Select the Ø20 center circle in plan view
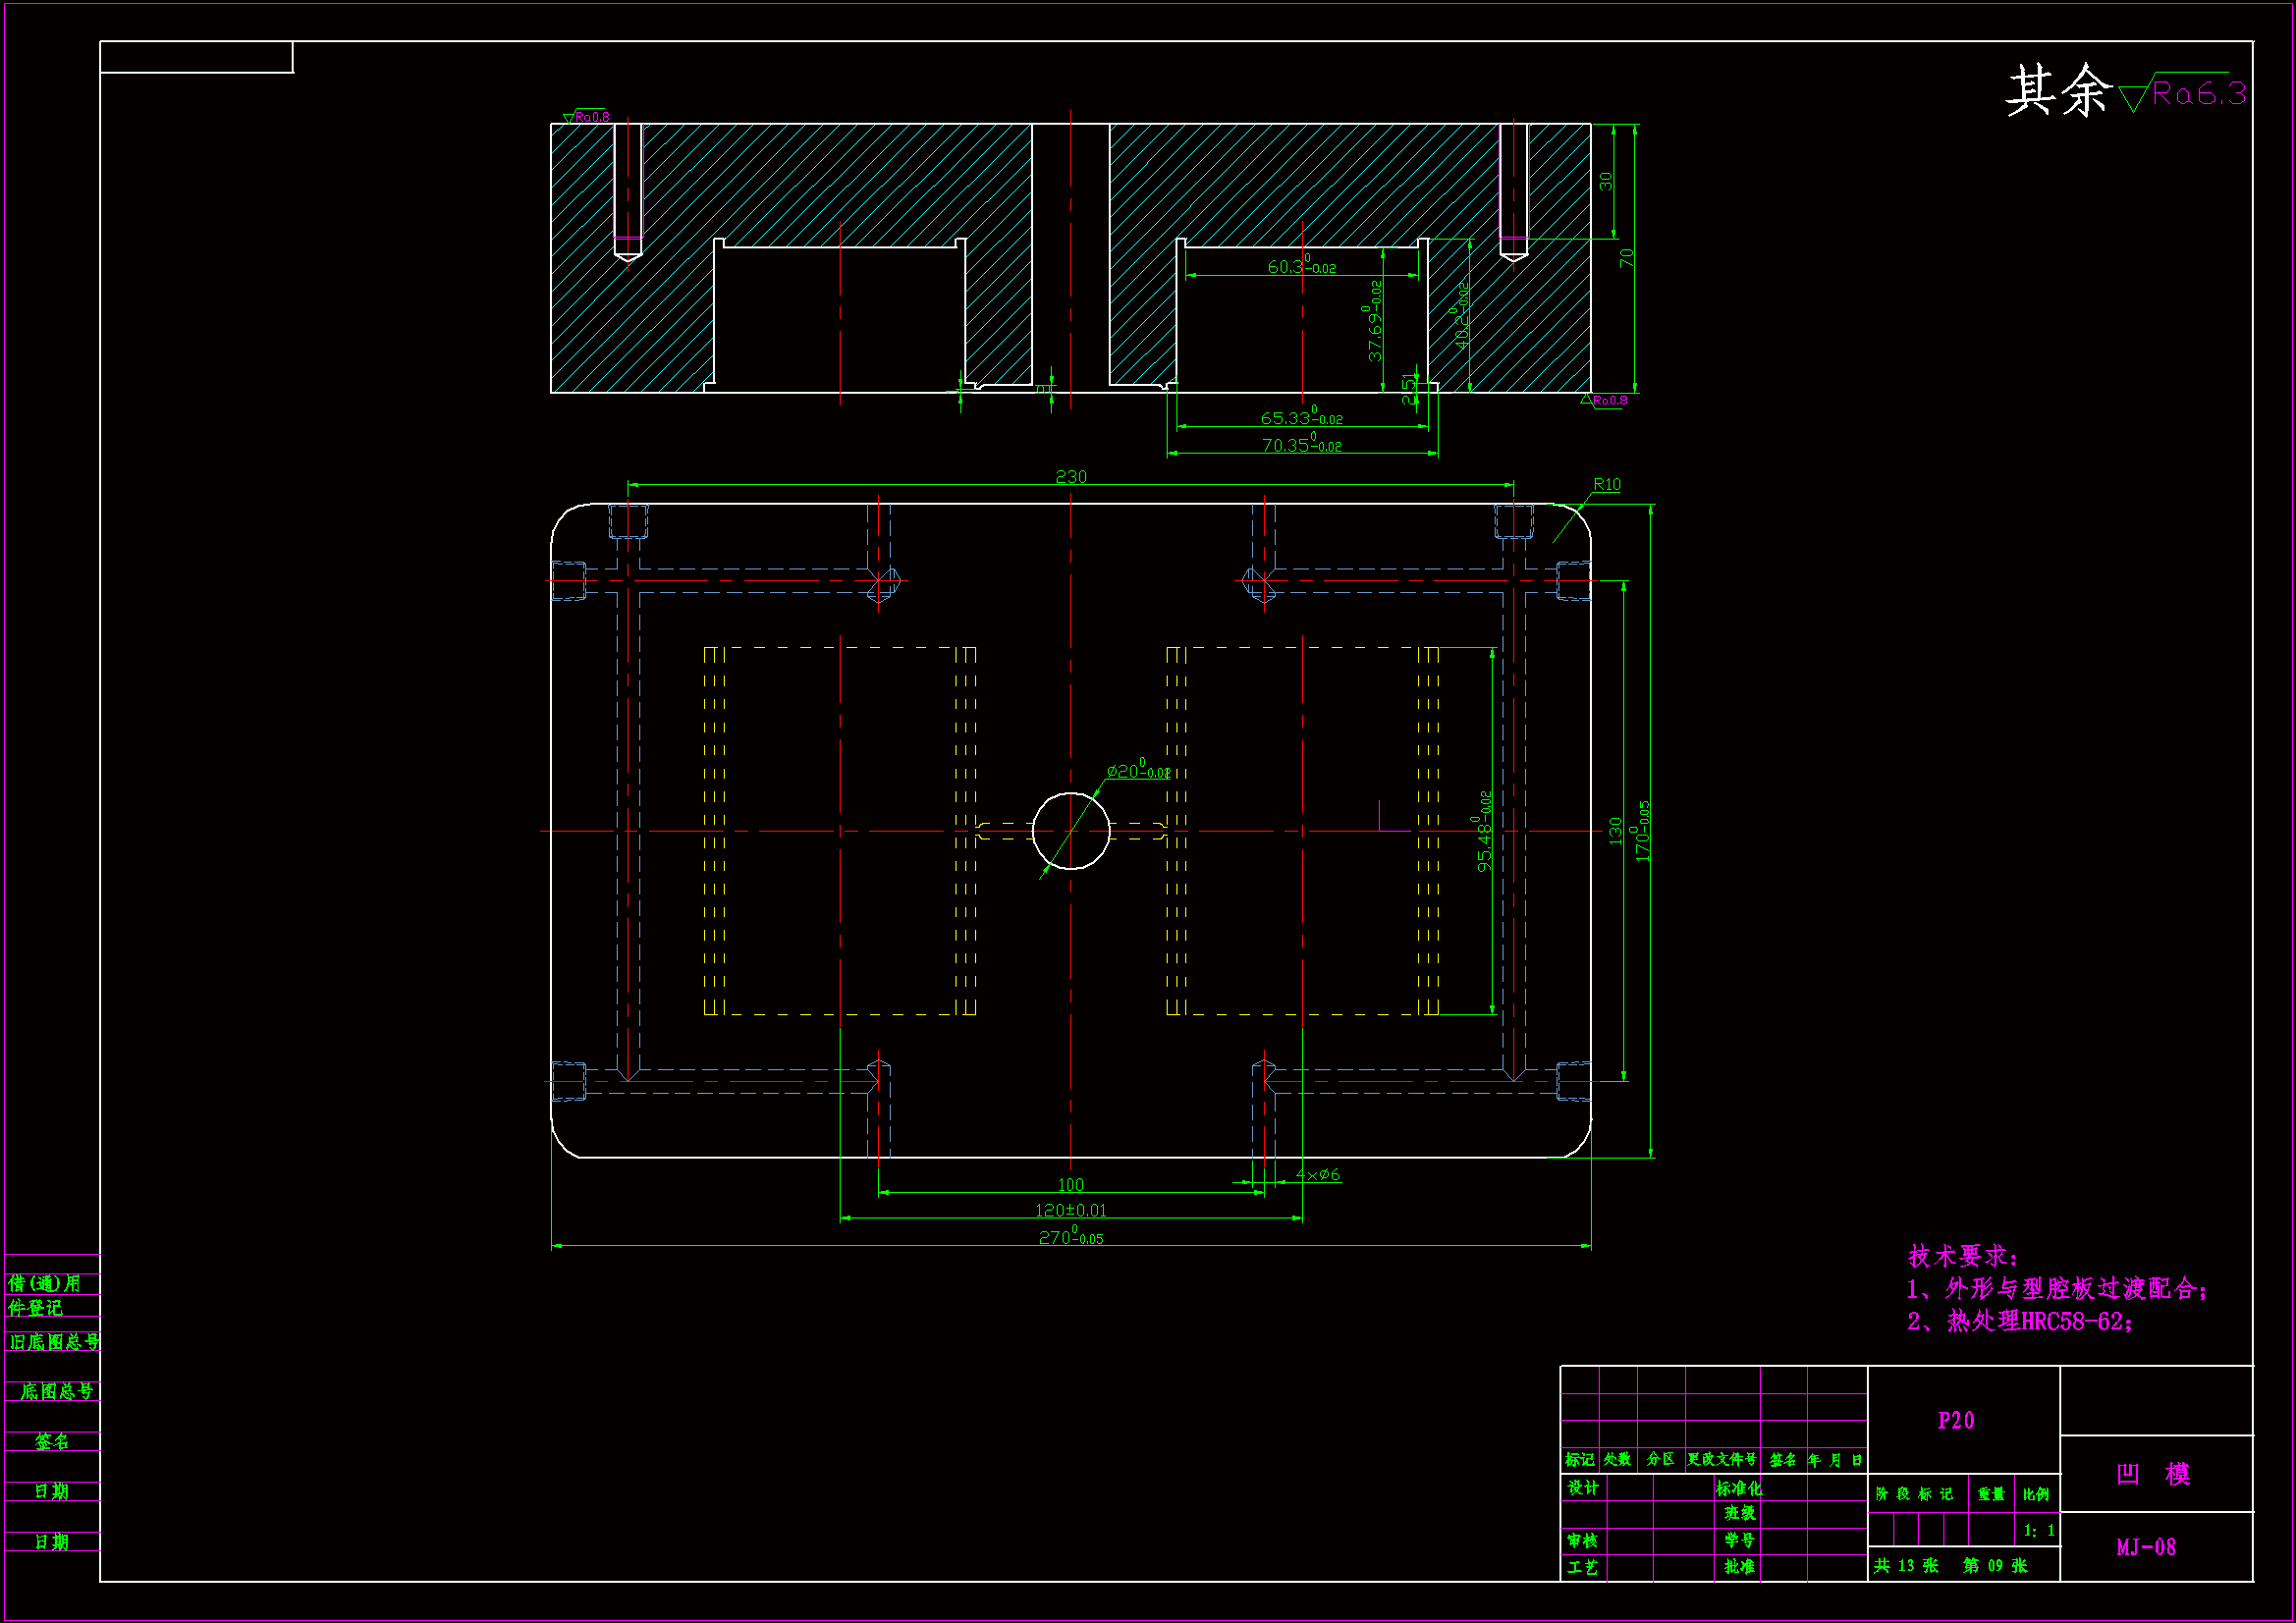 pyautogui.click(x=1070, y=831)
